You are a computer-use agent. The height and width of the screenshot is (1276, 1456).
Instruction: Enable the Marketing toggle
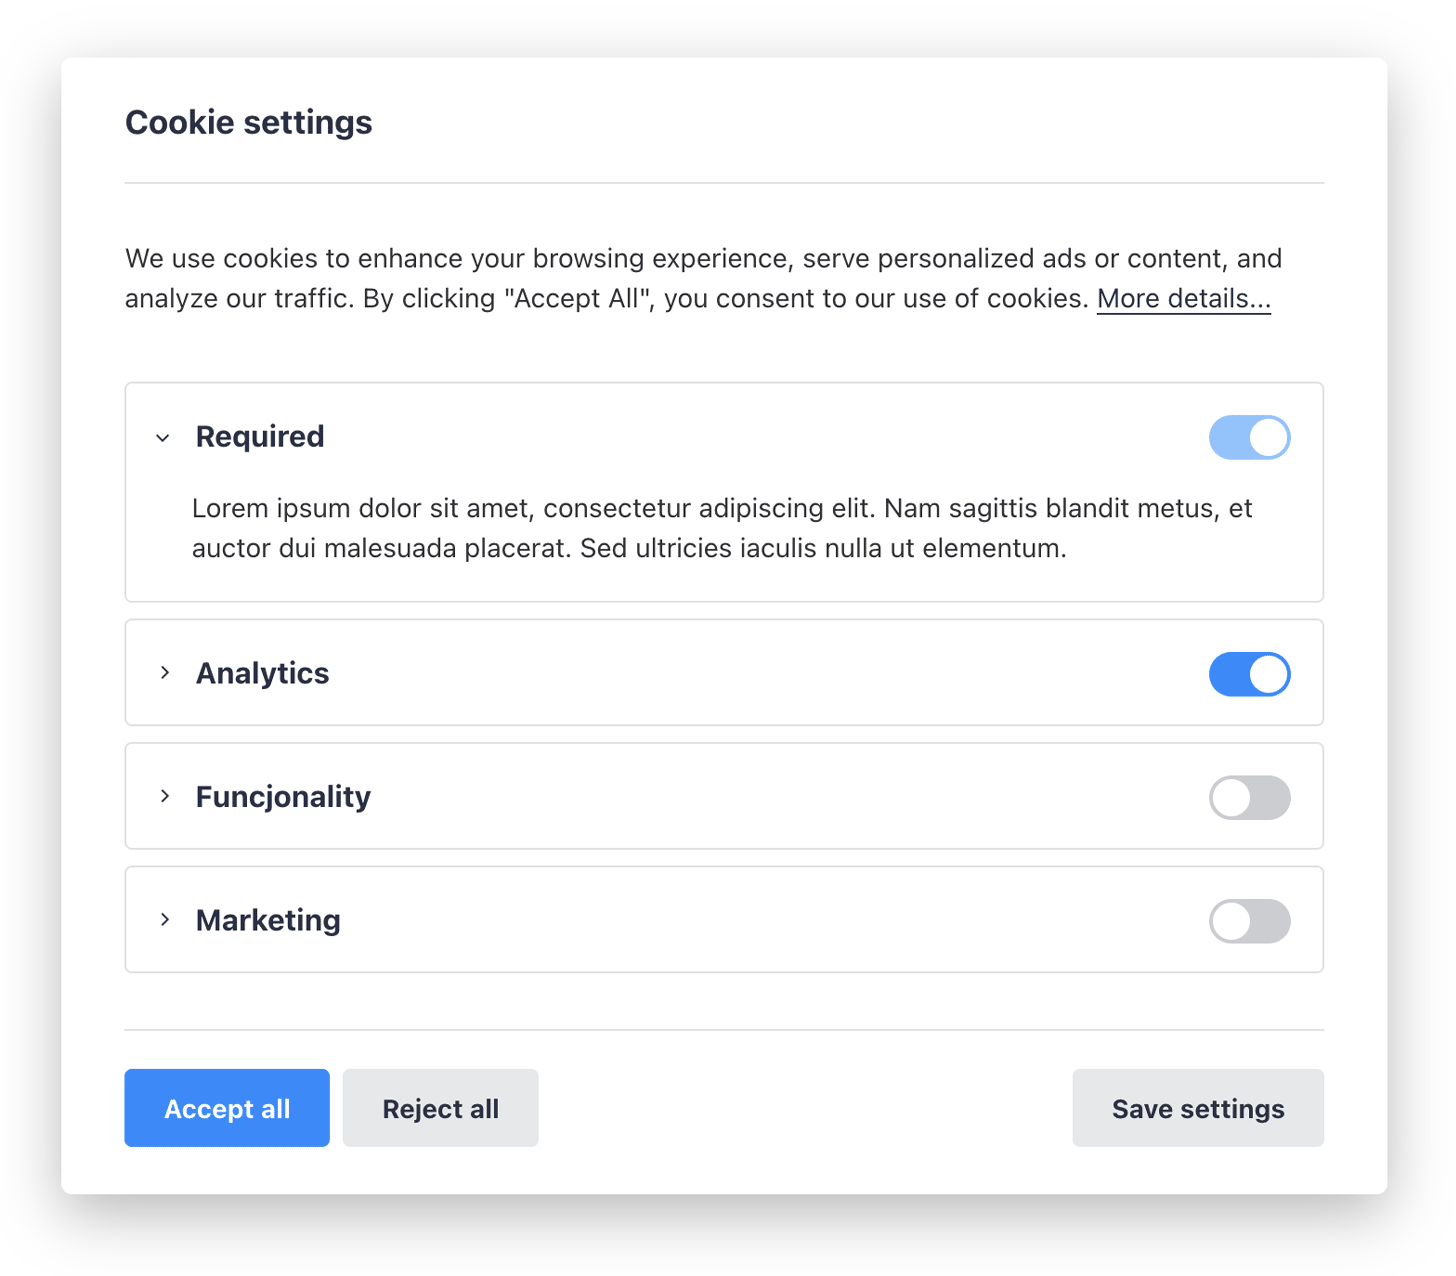point(1249,920)
